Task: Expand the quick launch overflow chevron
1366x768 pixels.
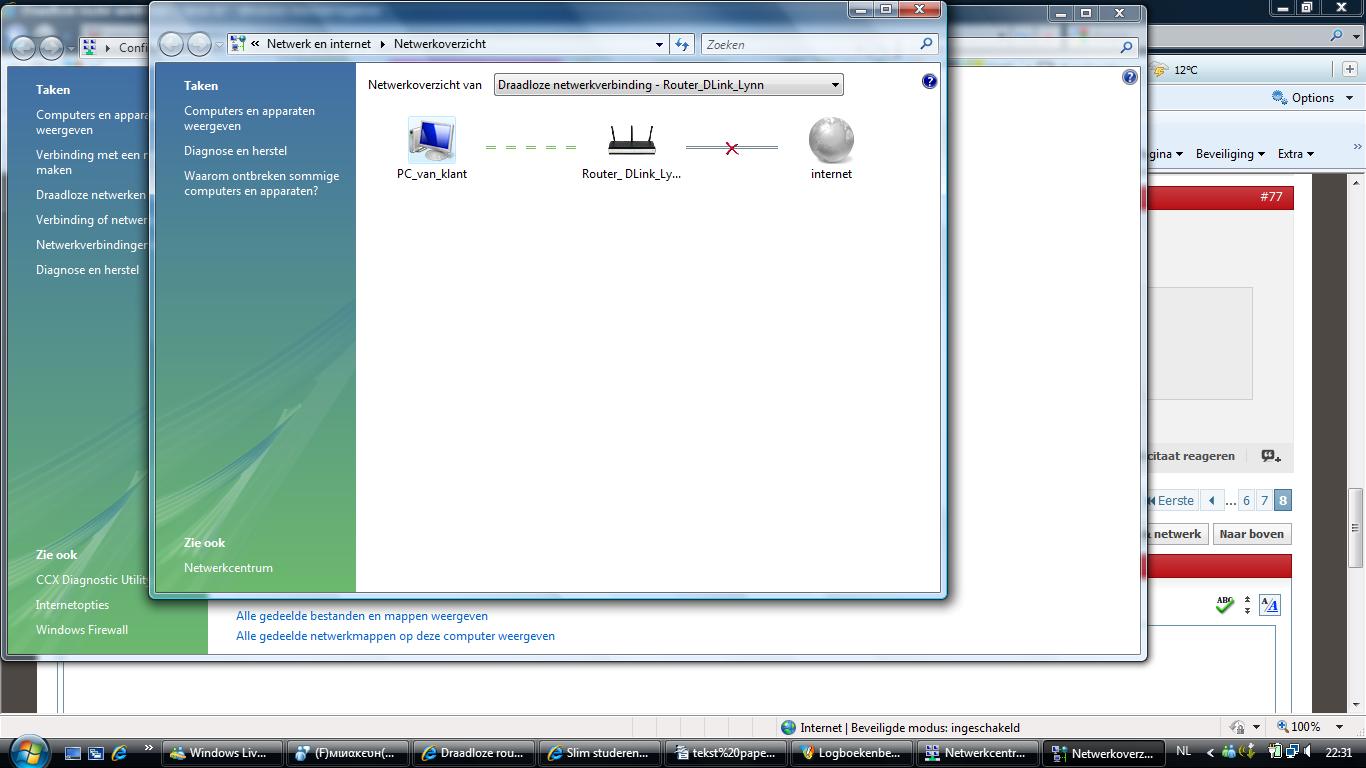Action: pyautogui.click(x=148, y=748)
